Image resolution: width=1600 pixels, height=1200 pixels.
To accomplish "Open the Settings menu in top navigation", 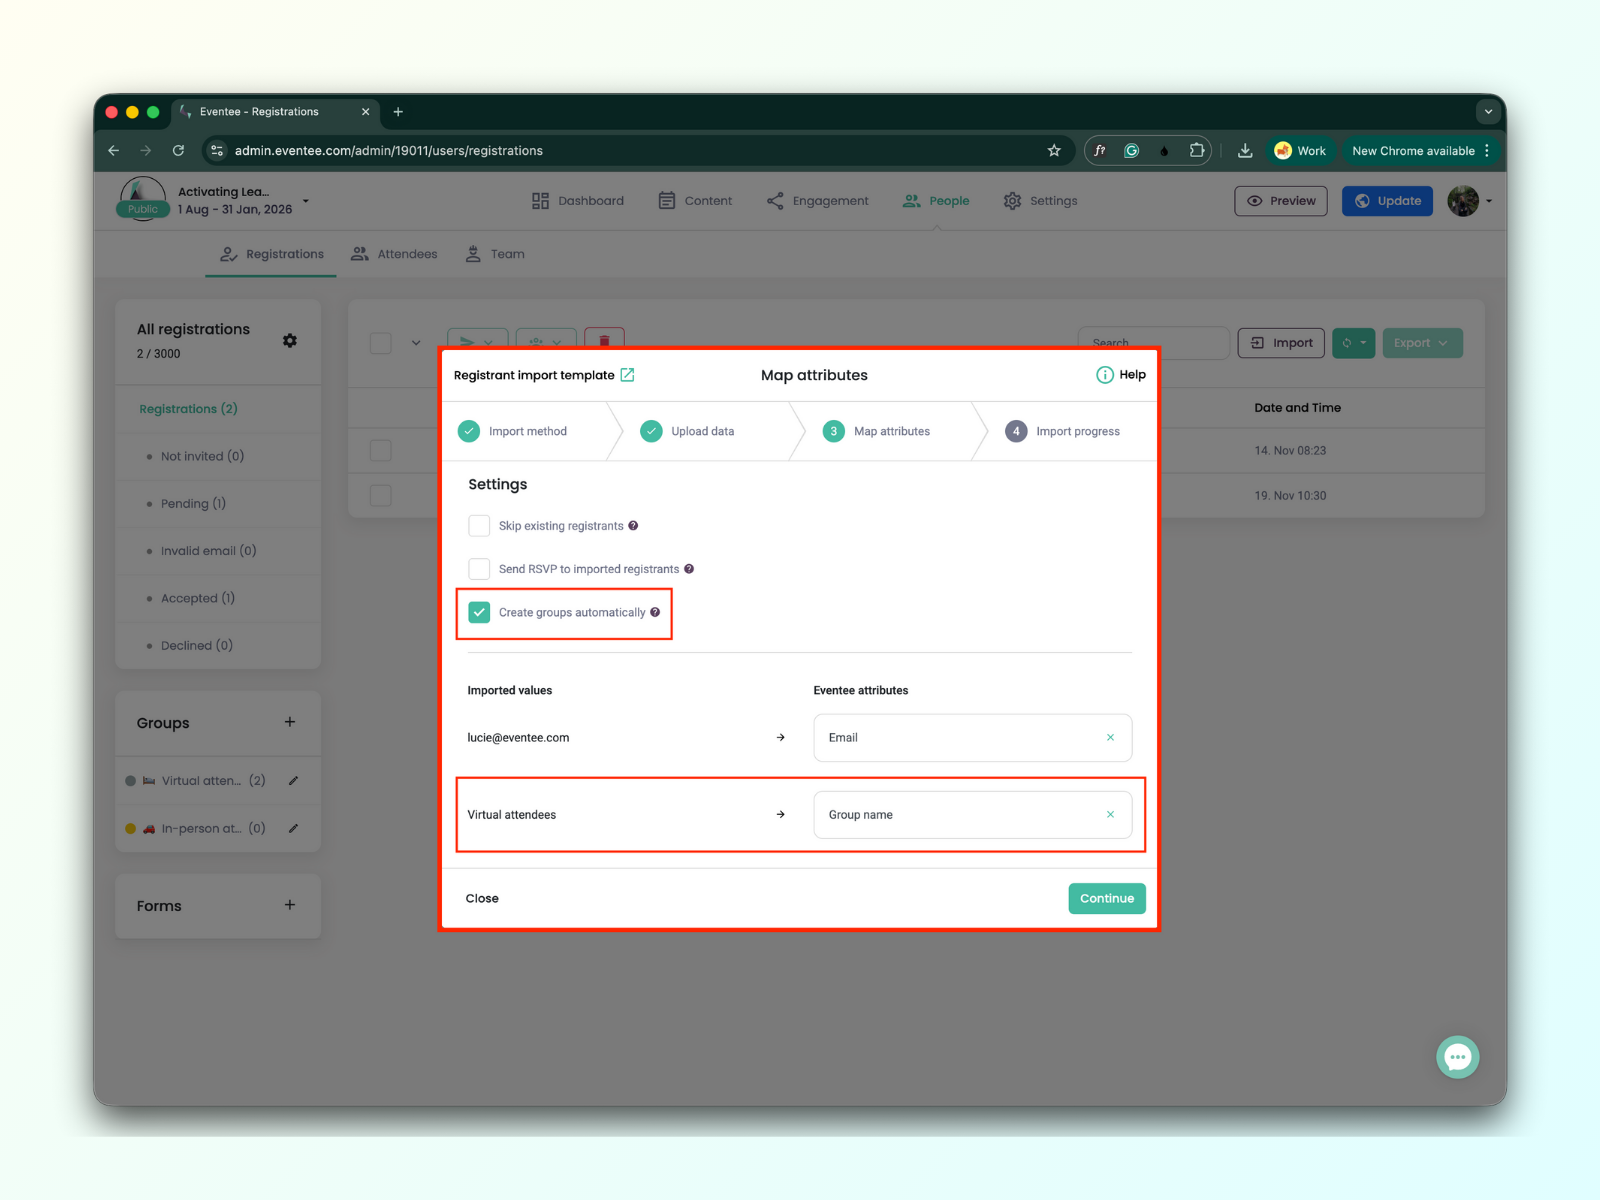I will coord(1041,201).
